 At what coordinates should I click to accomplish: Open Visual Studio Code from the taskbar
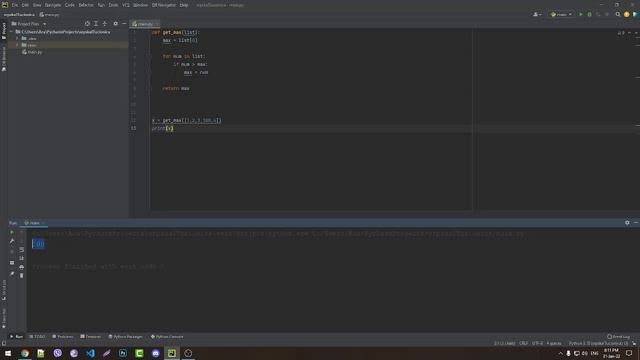coord(90,353)
